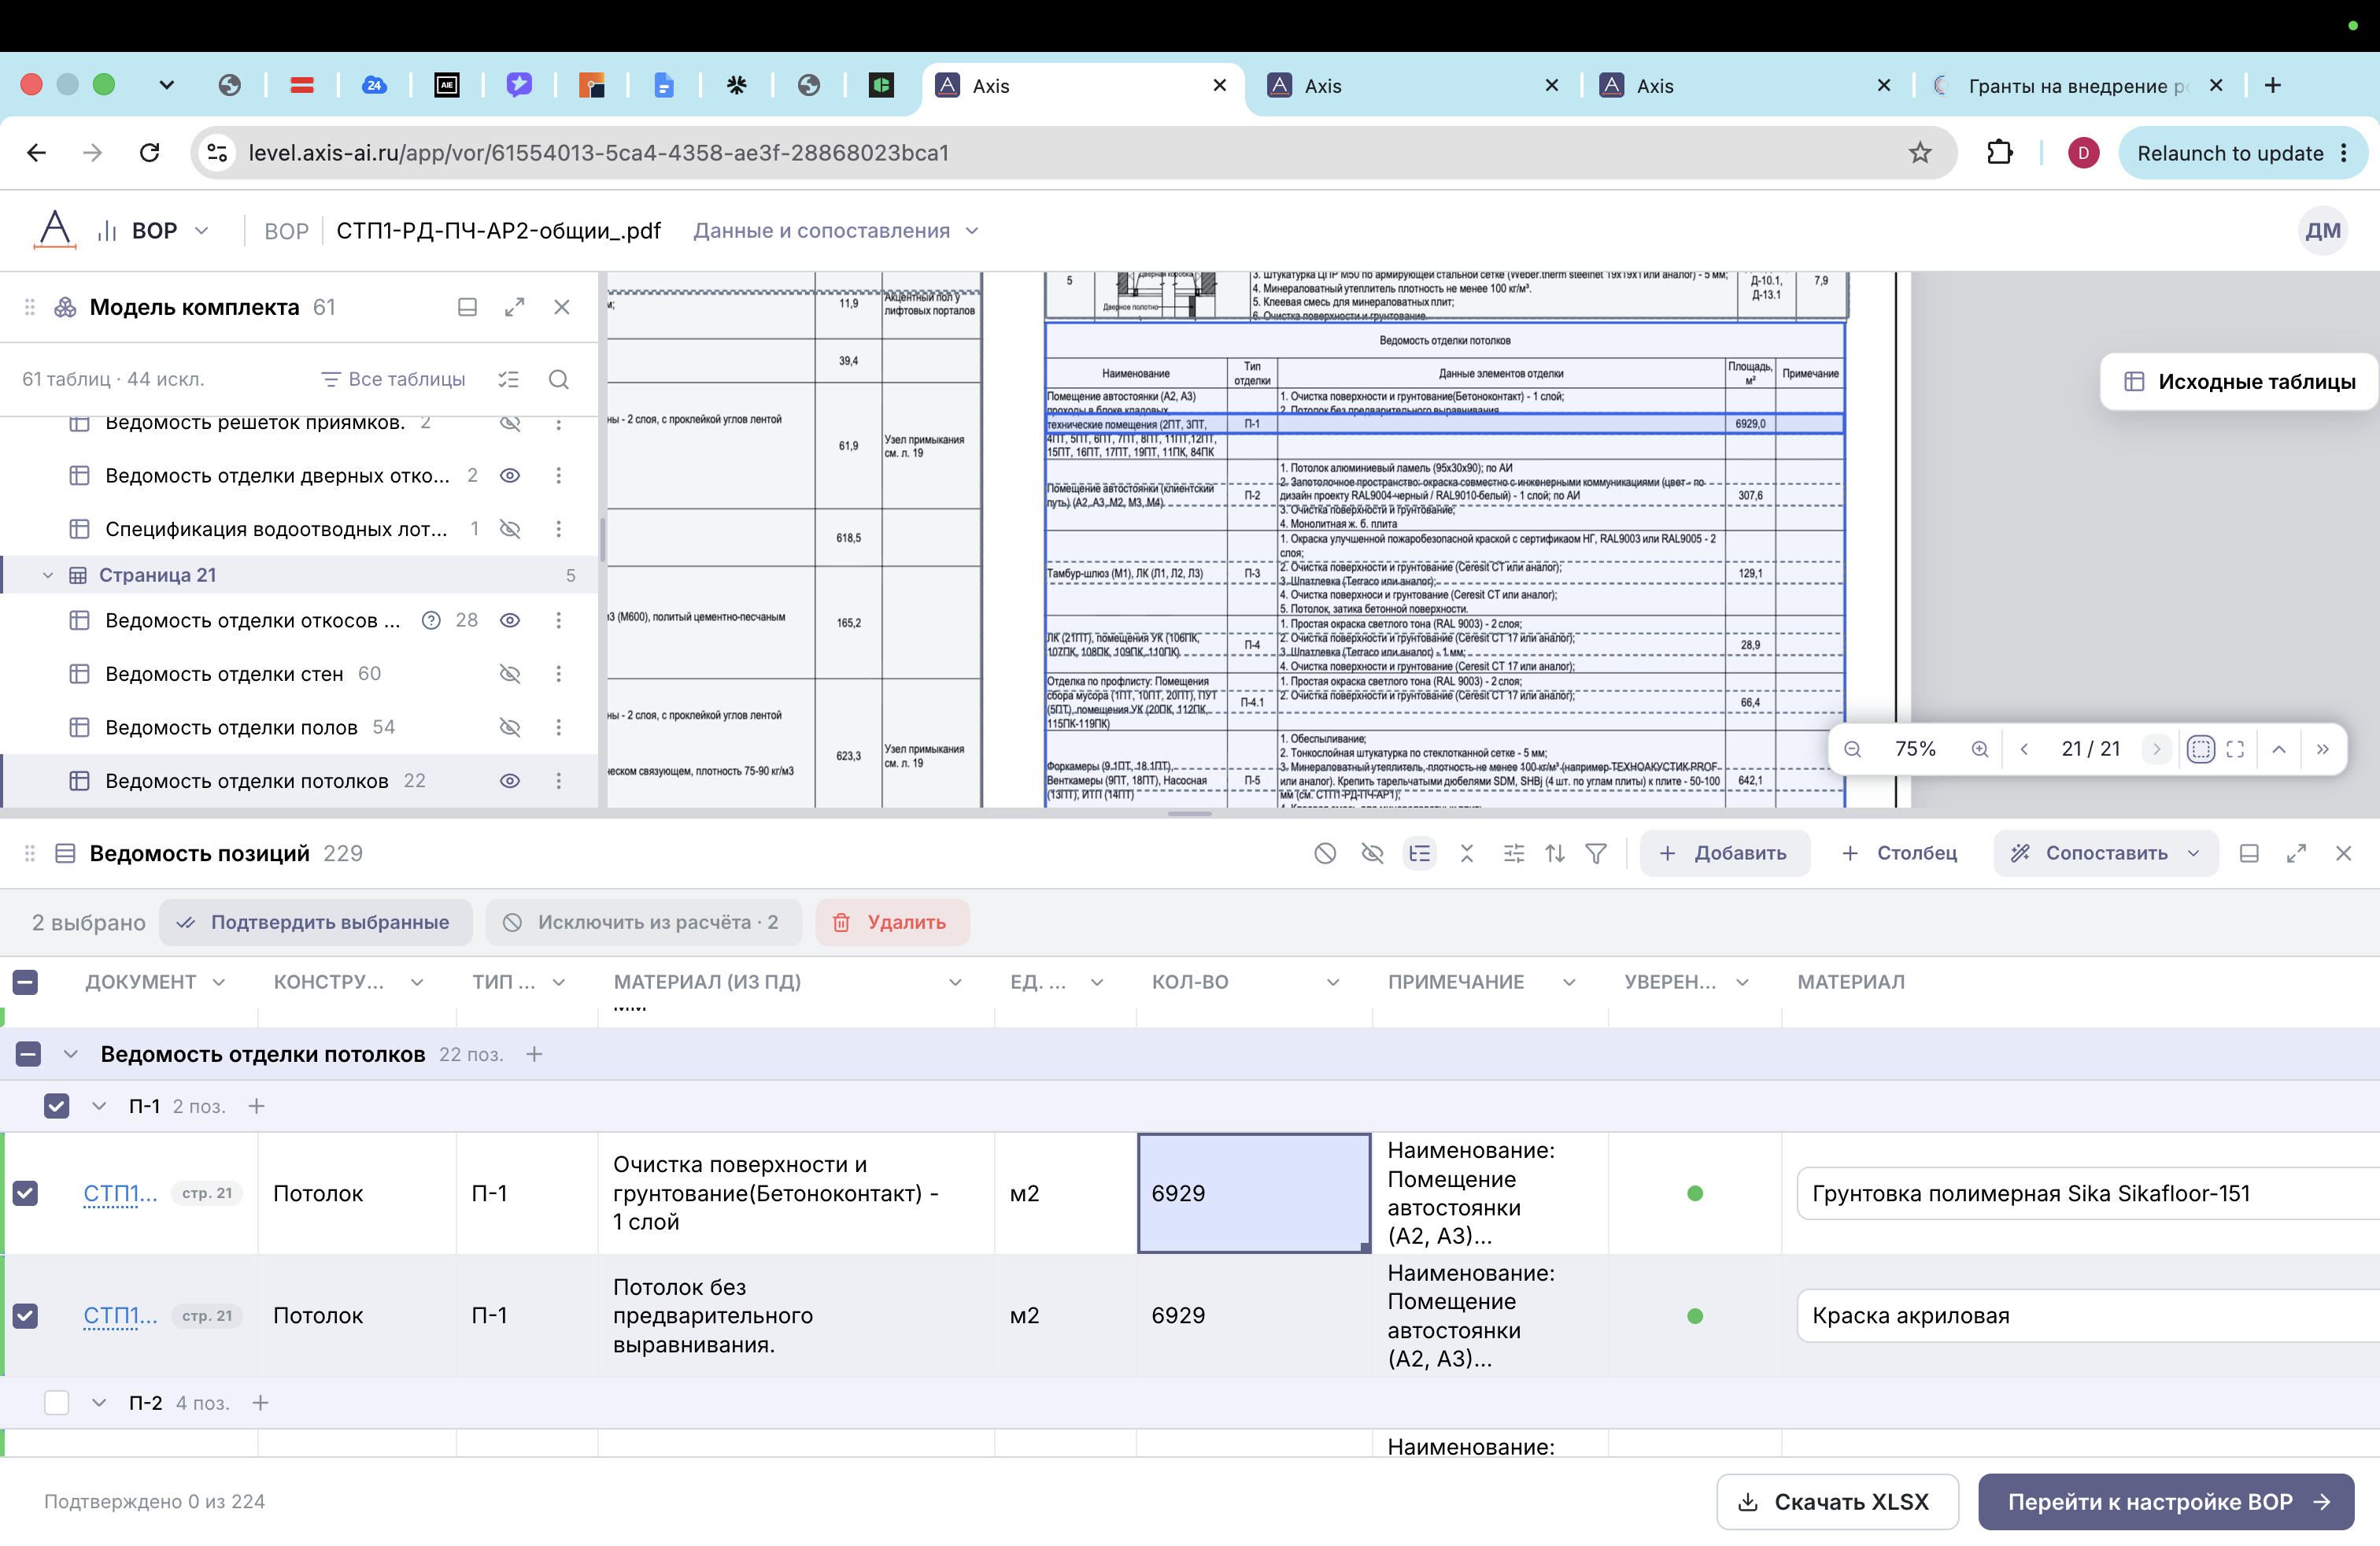Open the Исходные таблицы panel
Screen dimensions: 2380x1546
[2238, 382]
